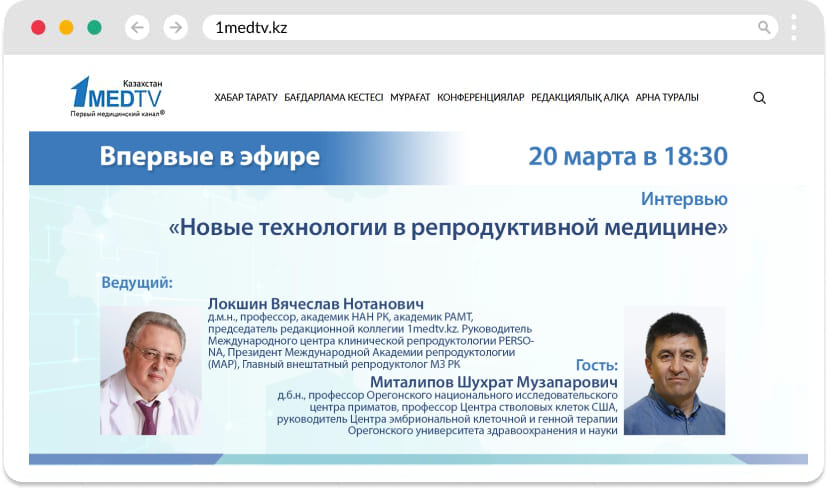Open the ХАБАР ТАРАТУ menu item
The width and height of the screenshot is (828, 490).
click(x=246, y=98)
